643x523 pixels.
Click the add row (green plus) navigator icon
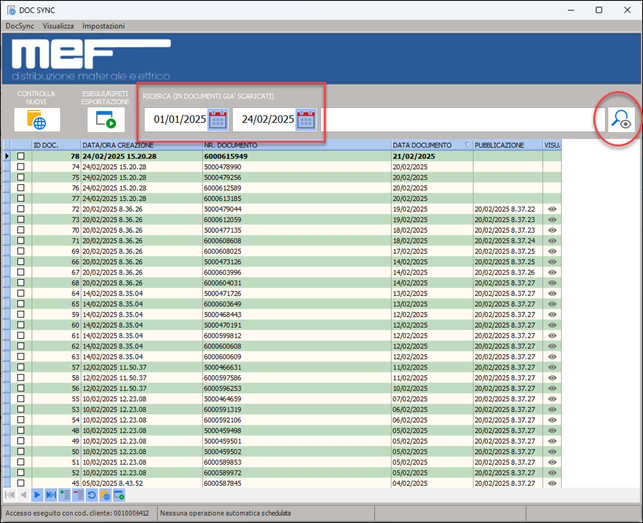[x=64, y=495]
